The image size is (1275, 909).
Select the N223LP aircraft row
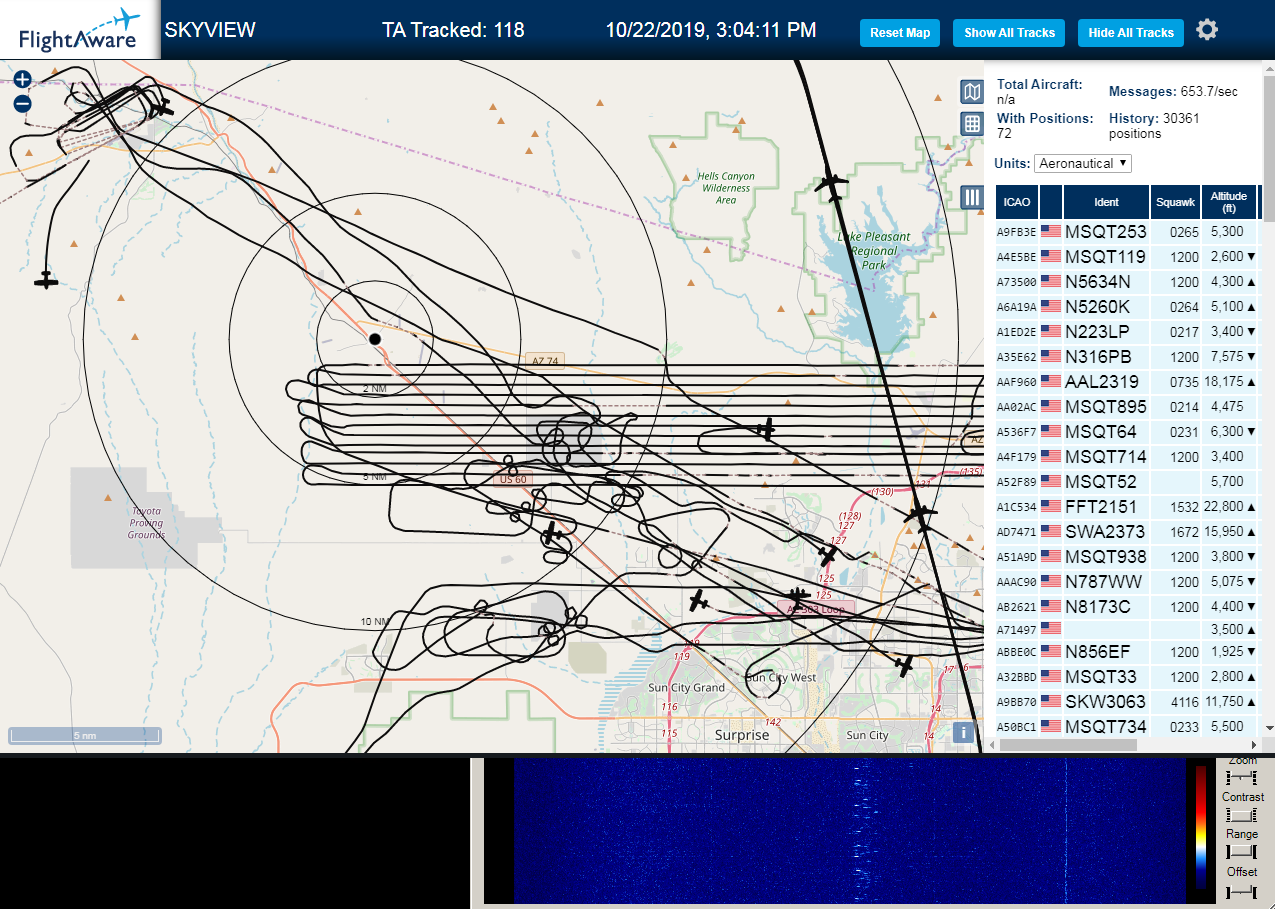tap(1127, 331)
